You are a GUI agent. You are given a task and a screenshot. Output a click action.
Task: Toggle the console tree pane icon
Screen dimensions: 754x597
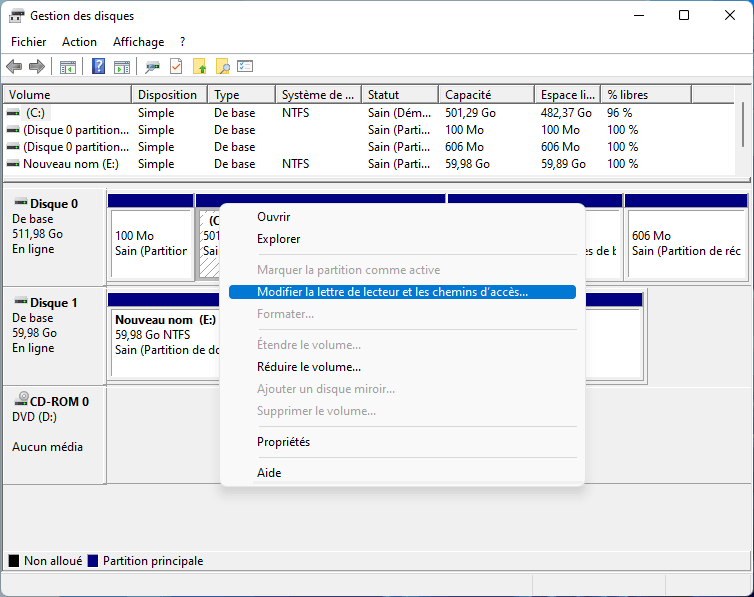tap(68, 67)
